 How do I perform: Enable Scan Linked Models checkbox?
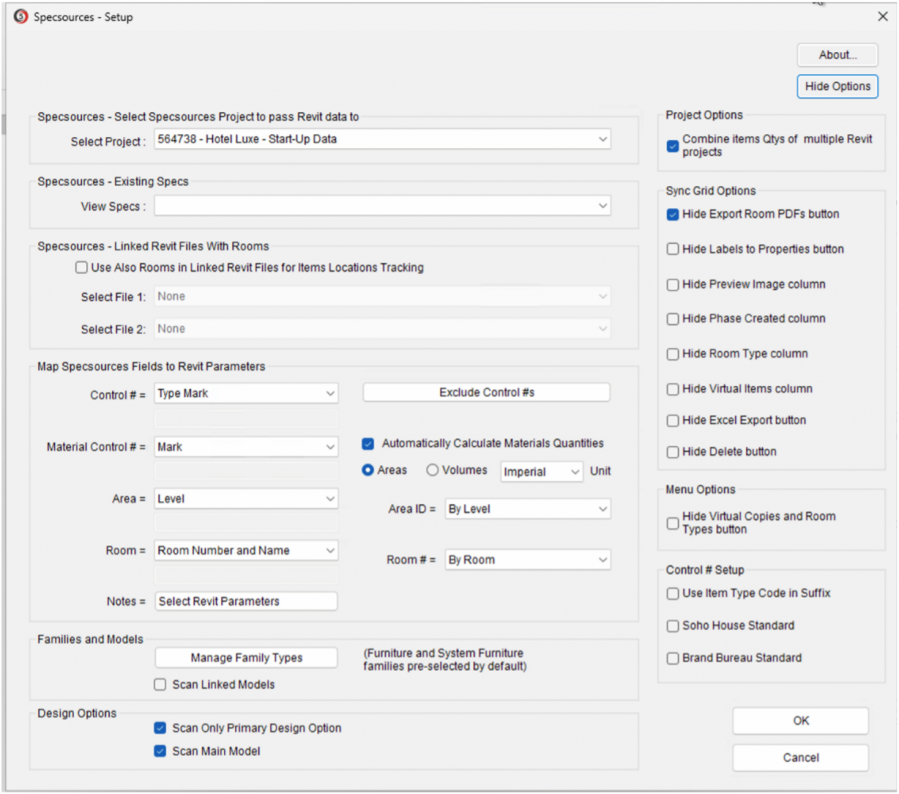[x=160, y=685]
